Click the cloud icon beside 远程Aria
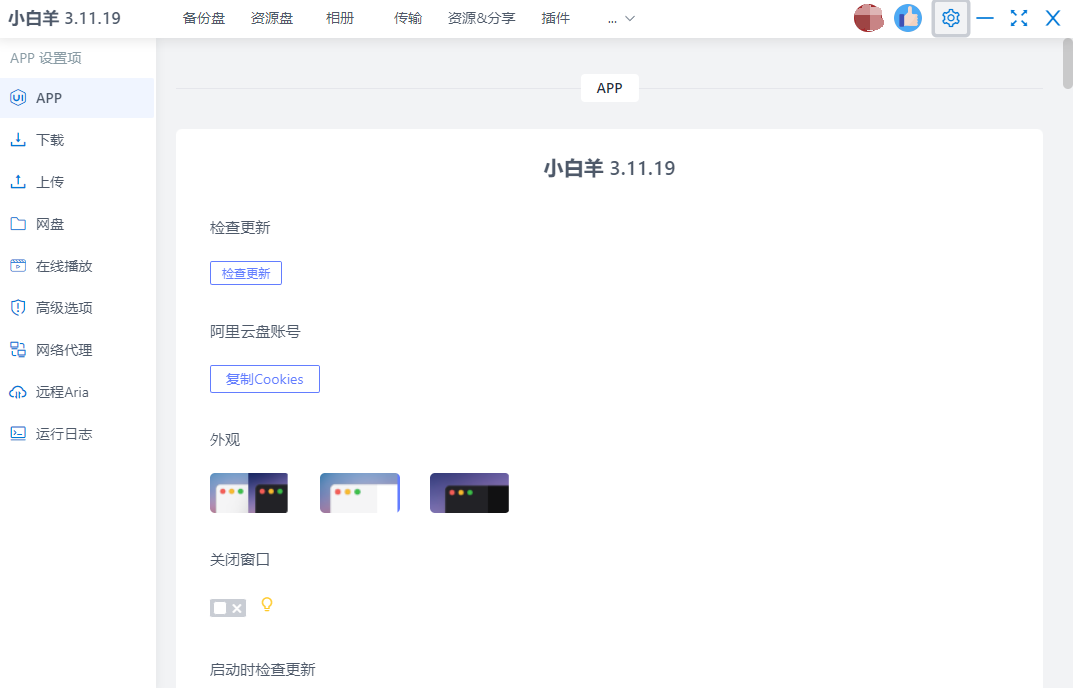Screen dimensions: 1073x688 click(18, 392)
